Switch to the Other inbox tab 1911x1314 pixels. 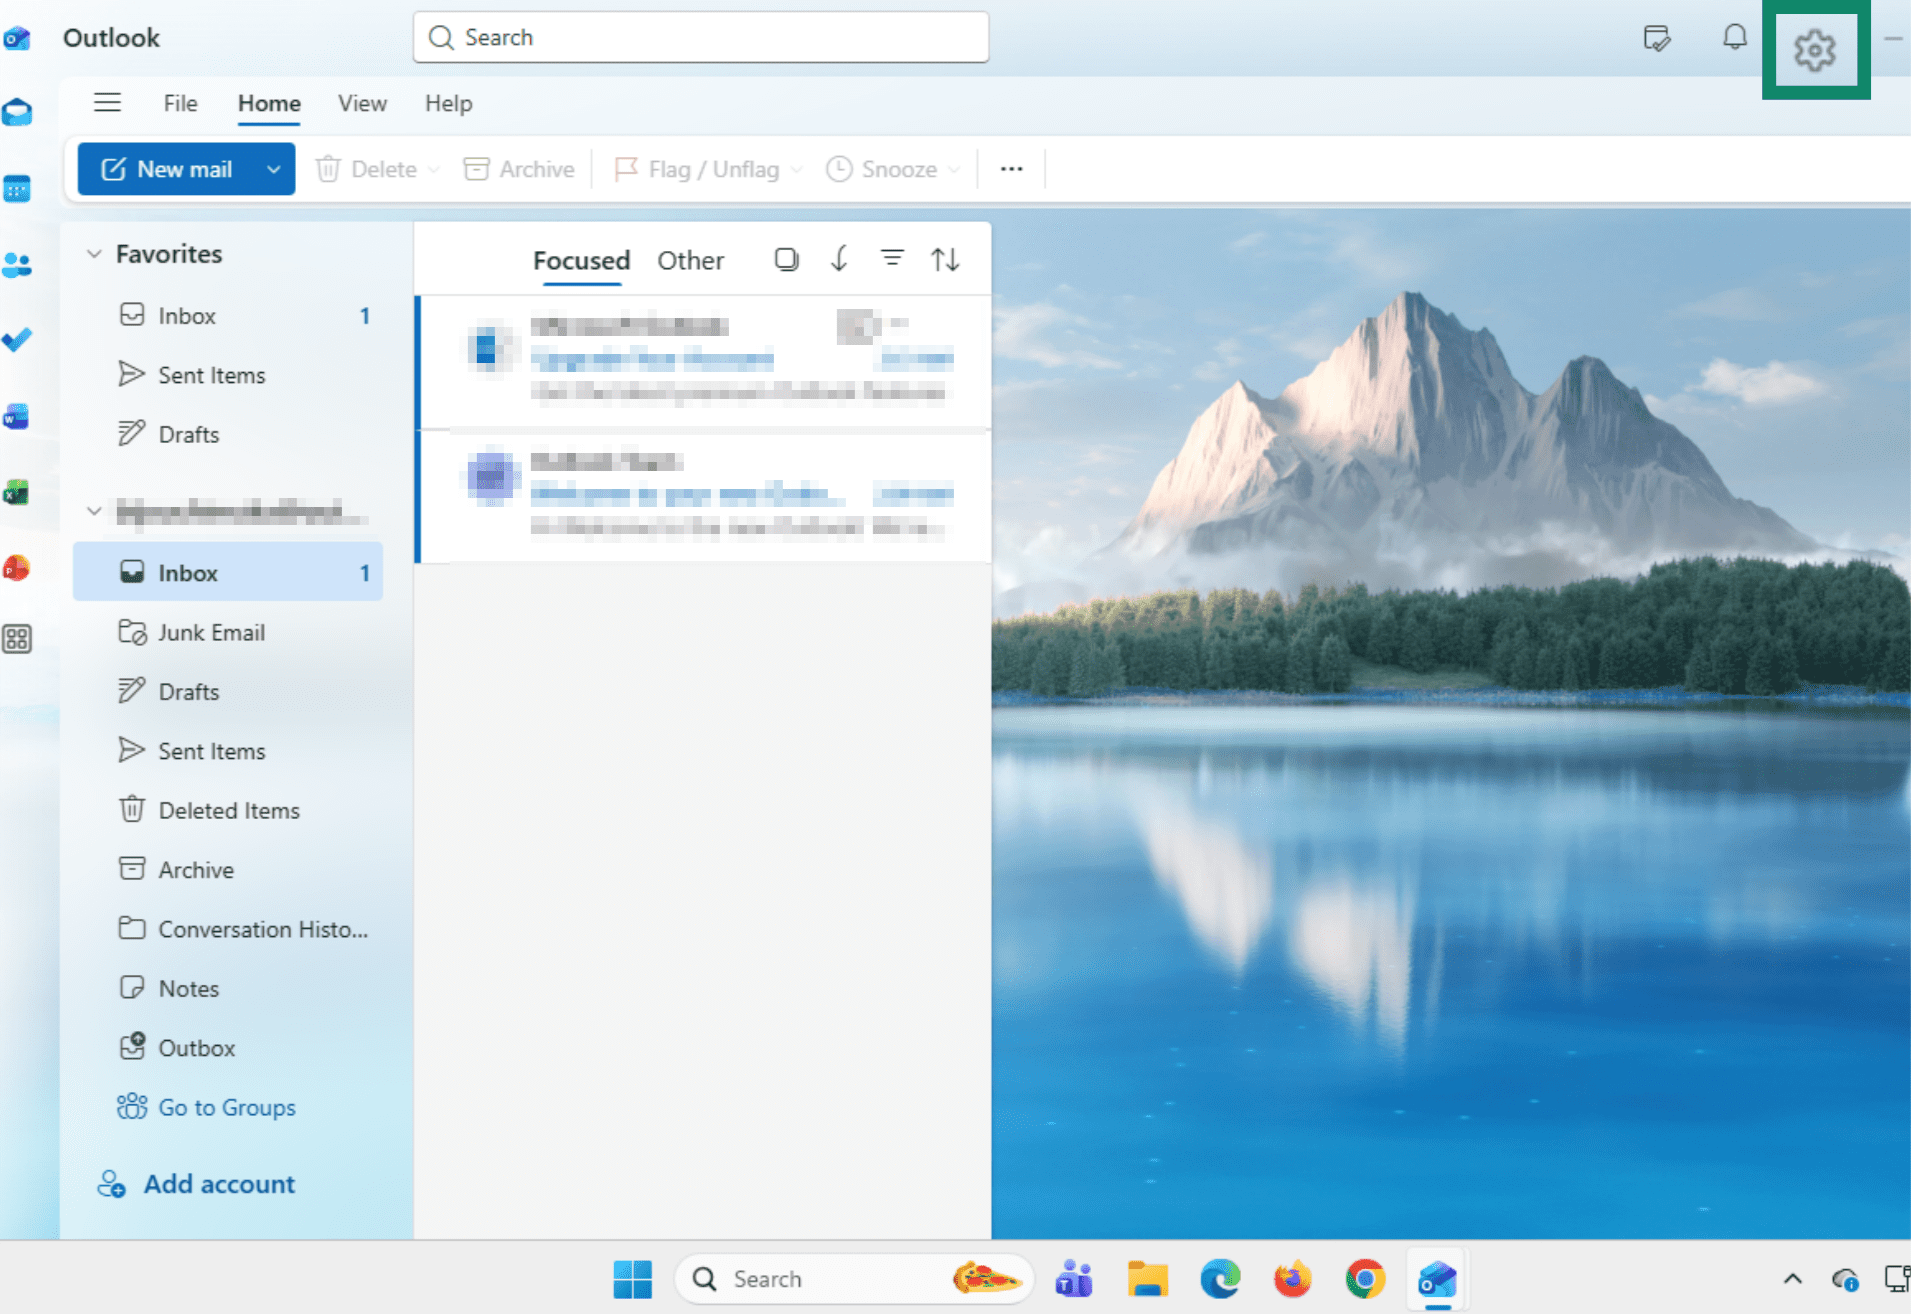(x=690, y=260)
